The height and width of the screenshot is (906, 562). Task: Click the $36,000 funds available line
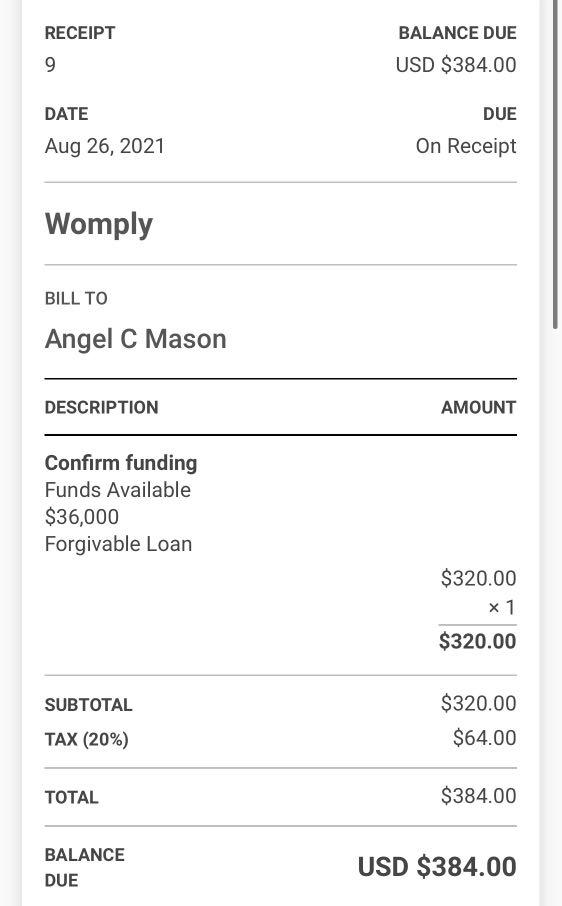click(82, 517)
